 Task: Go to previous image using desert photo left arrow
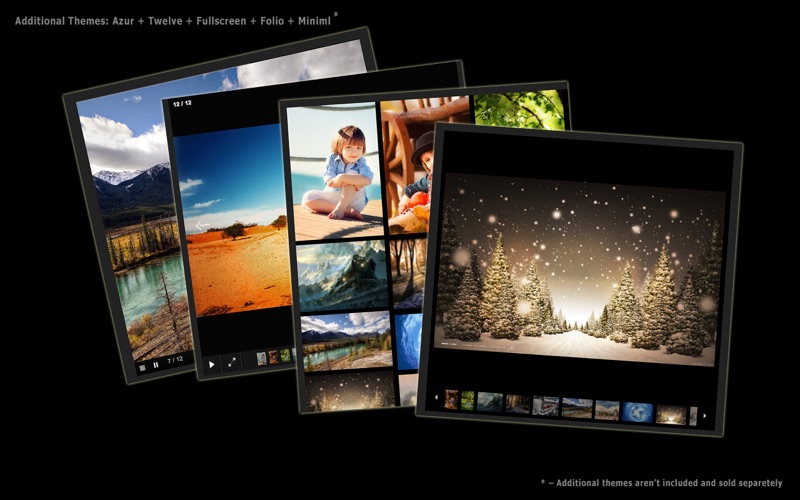[202, 224]
